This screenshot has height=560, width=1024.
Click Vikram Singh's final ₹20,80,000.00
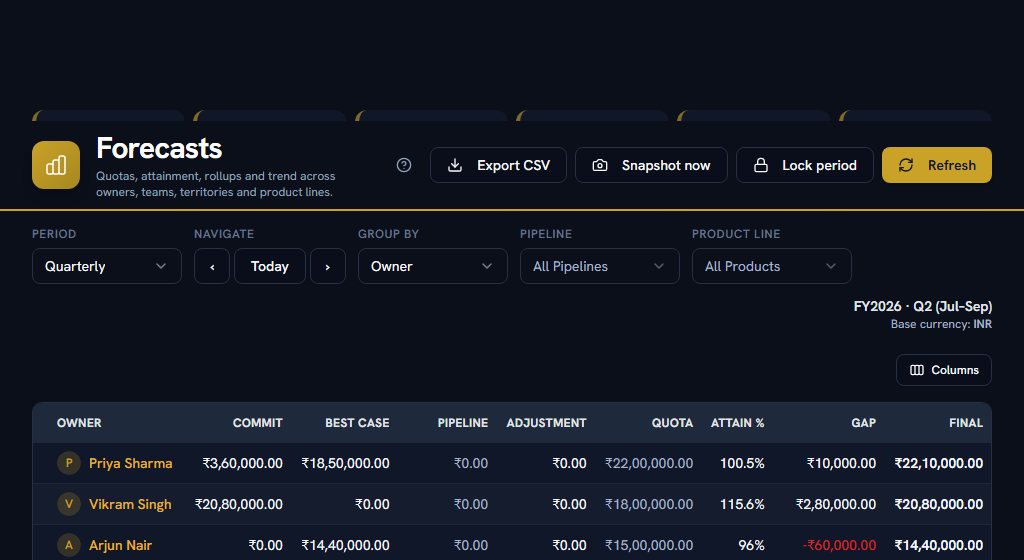pyautogui.click(x=938, y=505)
